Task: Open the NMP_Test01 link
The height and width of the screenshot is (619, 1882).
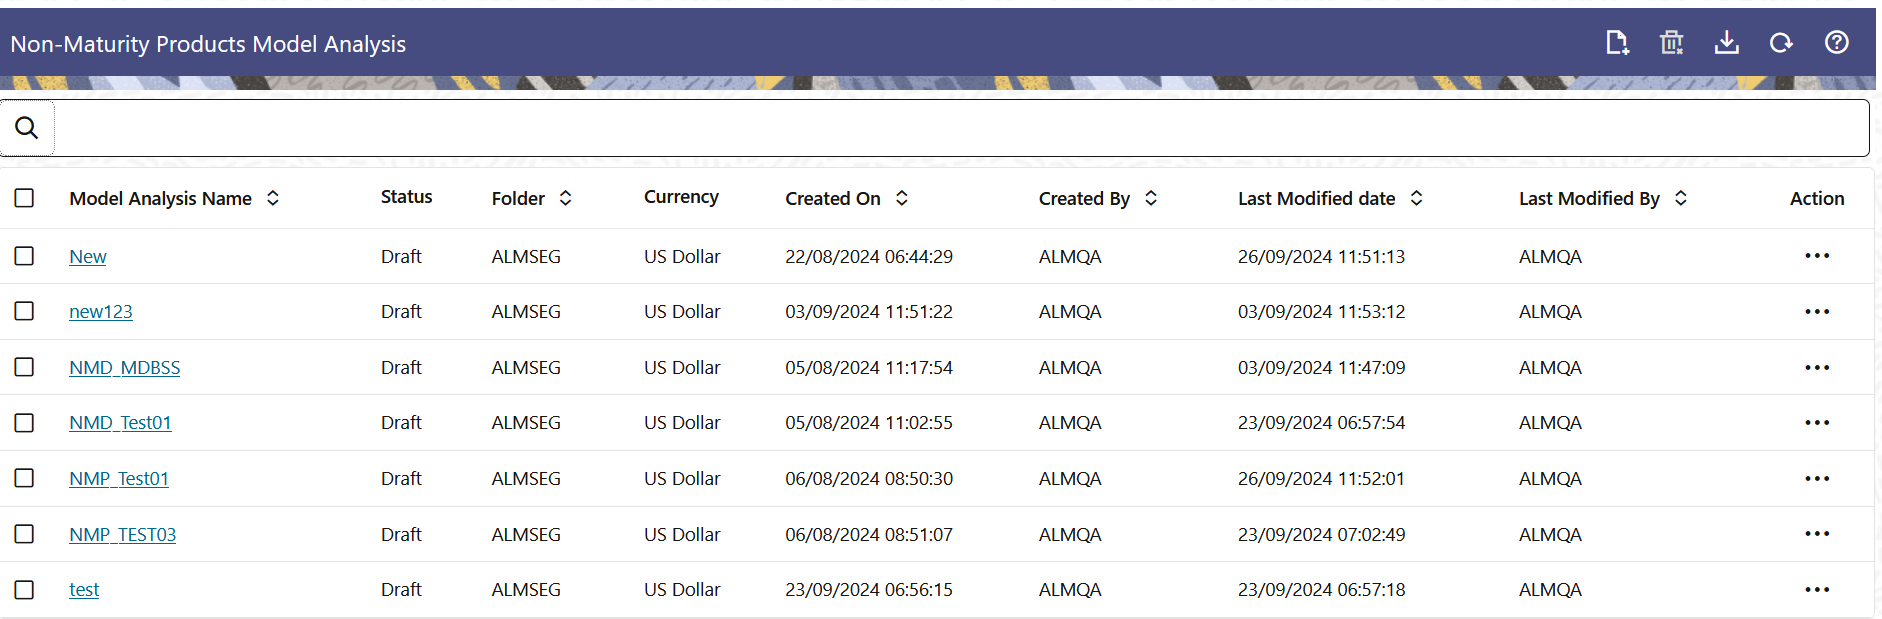Action: [x=119, y=479]
